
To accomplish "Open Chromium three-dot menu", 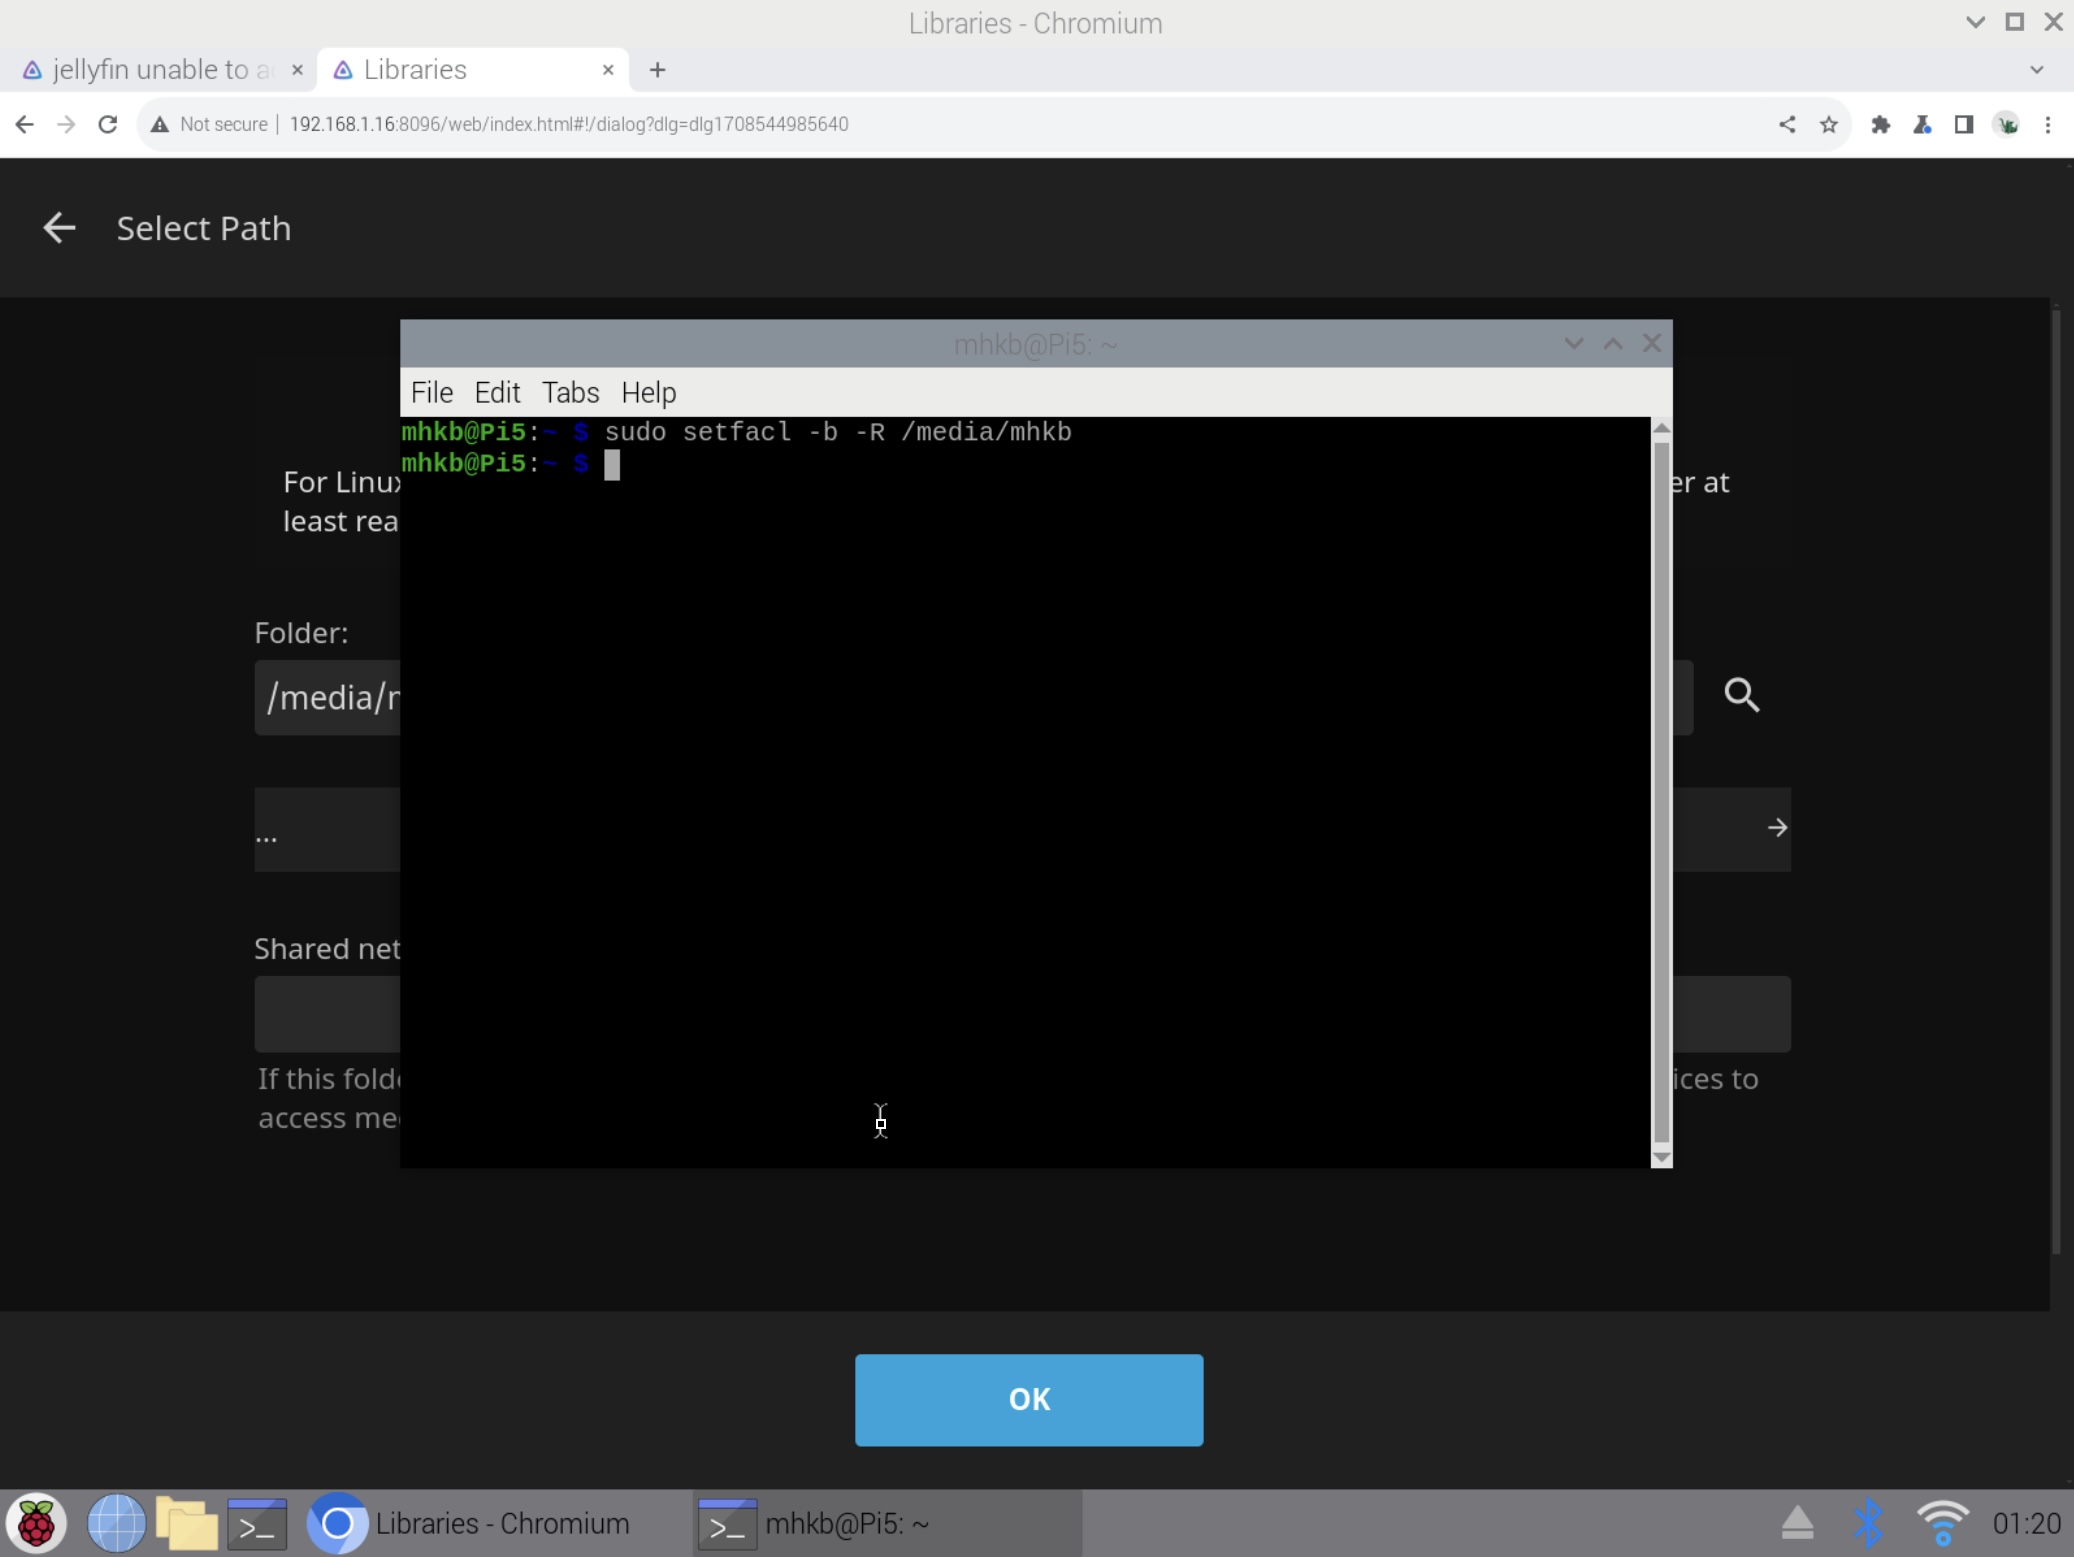I will pyautogui.click(x=2047, y=124).
